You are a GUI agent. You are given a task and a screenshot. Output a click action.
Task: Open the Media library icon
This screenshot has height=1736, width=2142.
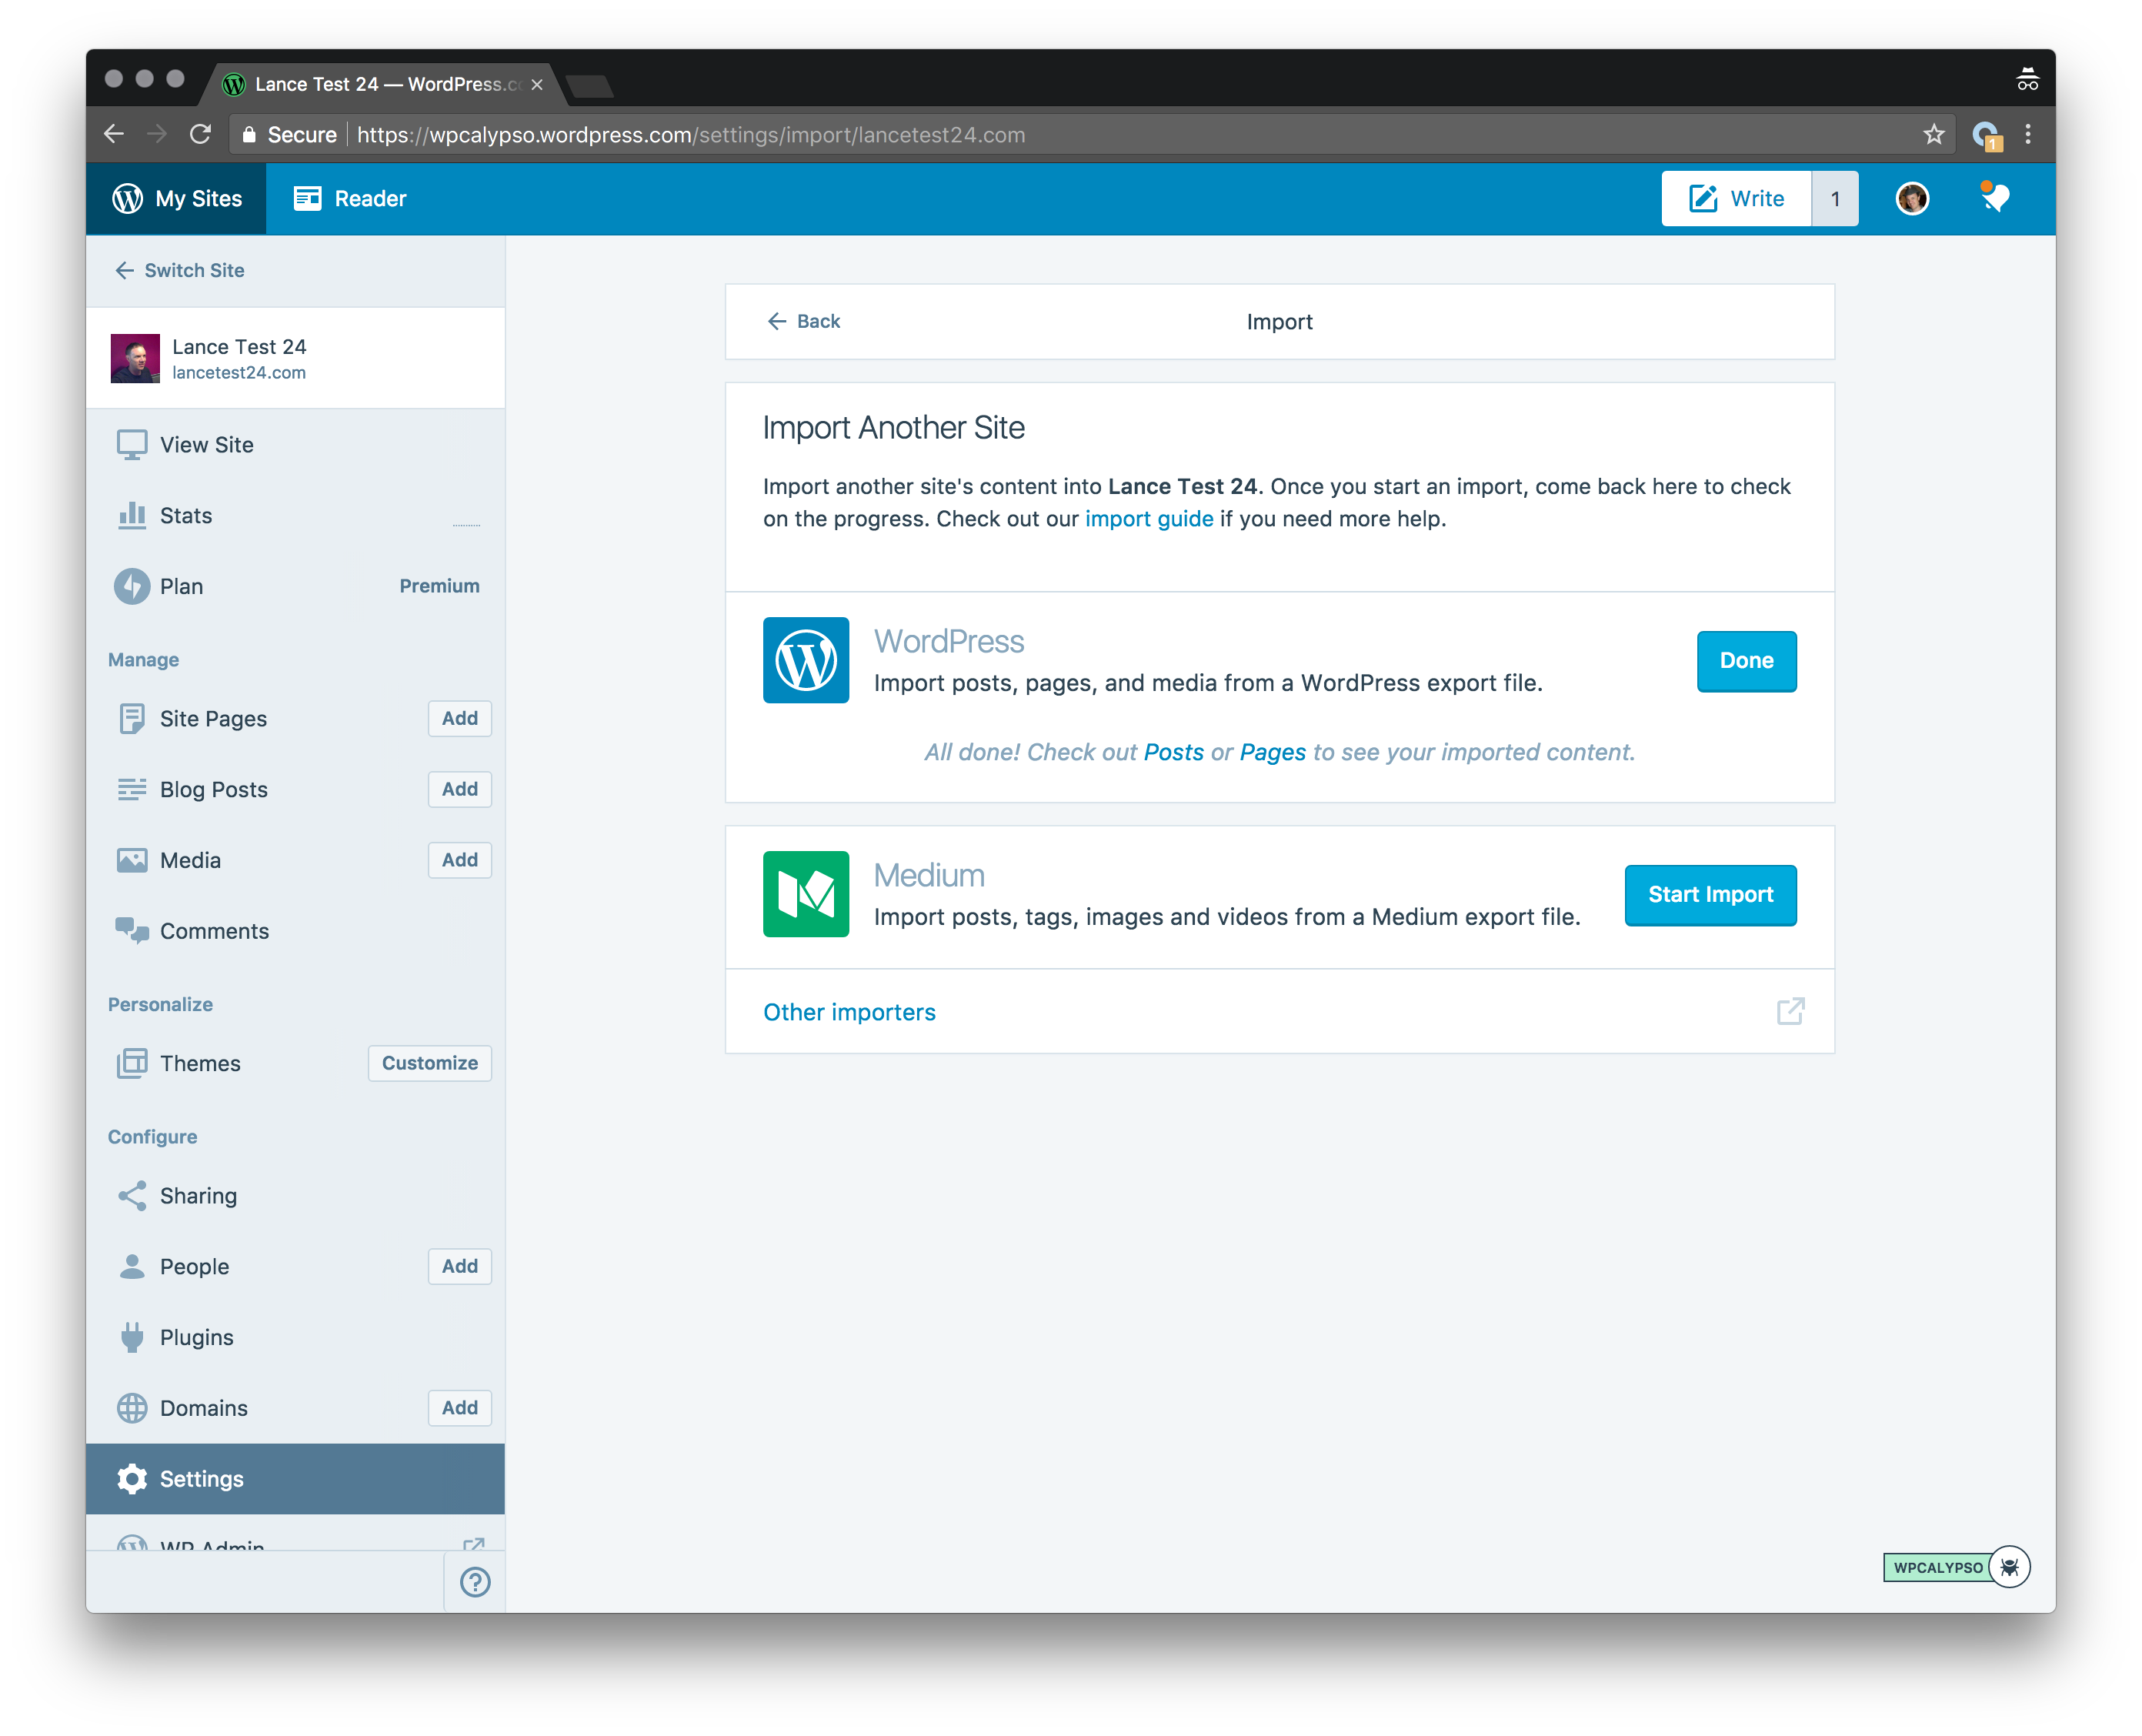click(133, 859)
